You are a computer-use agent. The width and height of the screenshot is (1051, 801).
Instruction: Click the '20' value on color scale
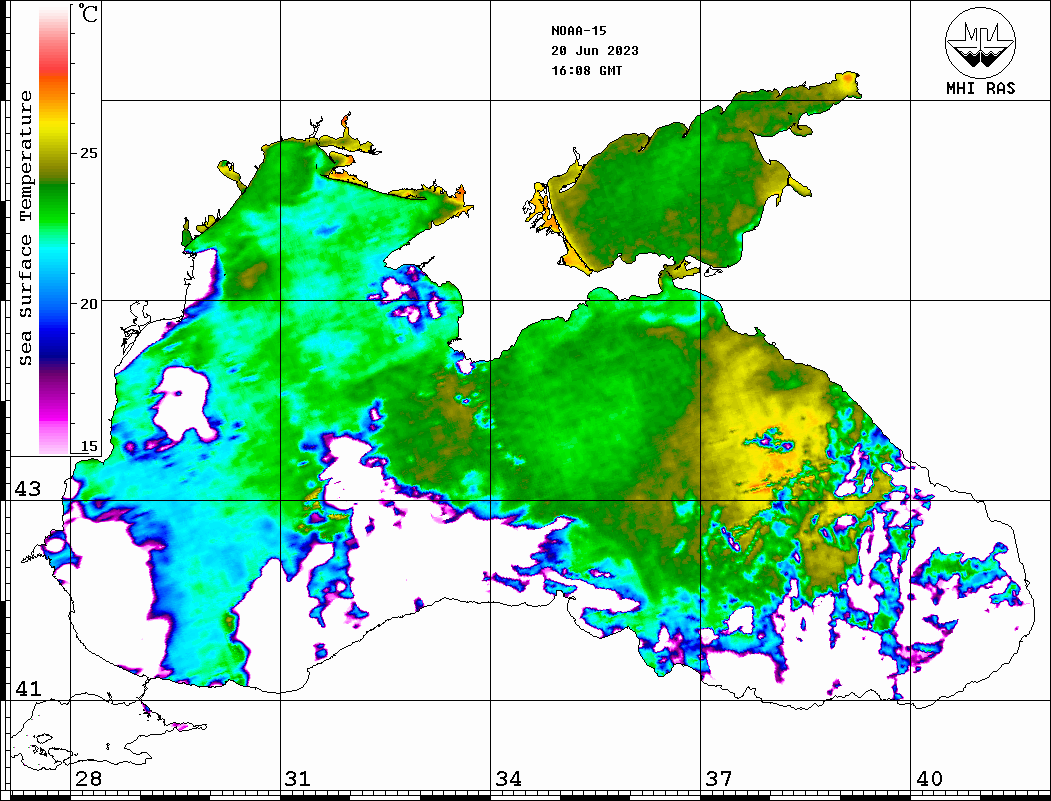click(88, 304)
